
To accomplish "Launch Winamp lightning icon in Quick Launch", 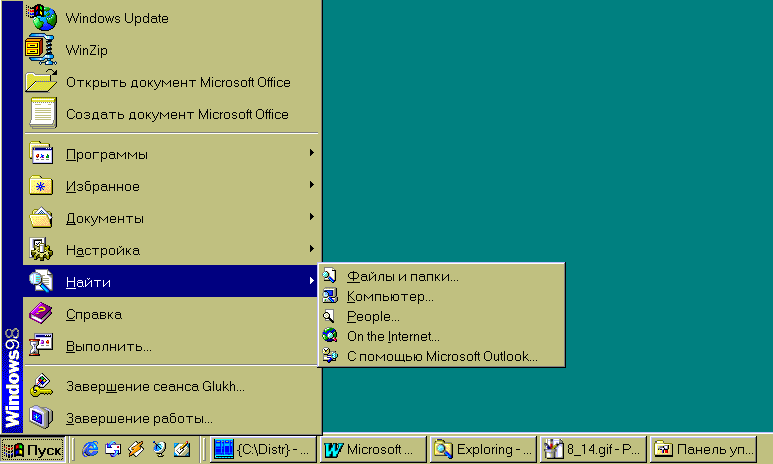I will click(136, 449).
